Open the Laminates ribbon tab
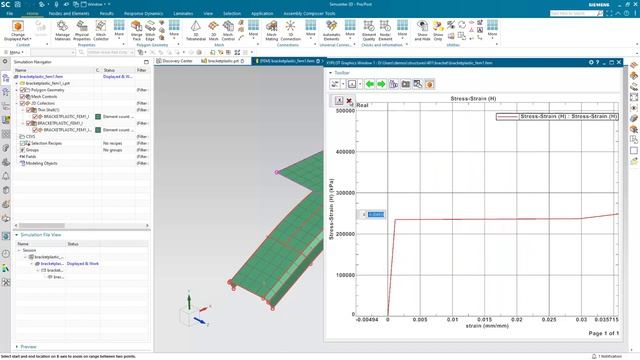The width and height of the screenshot is (640, 360). click(183, 13)
